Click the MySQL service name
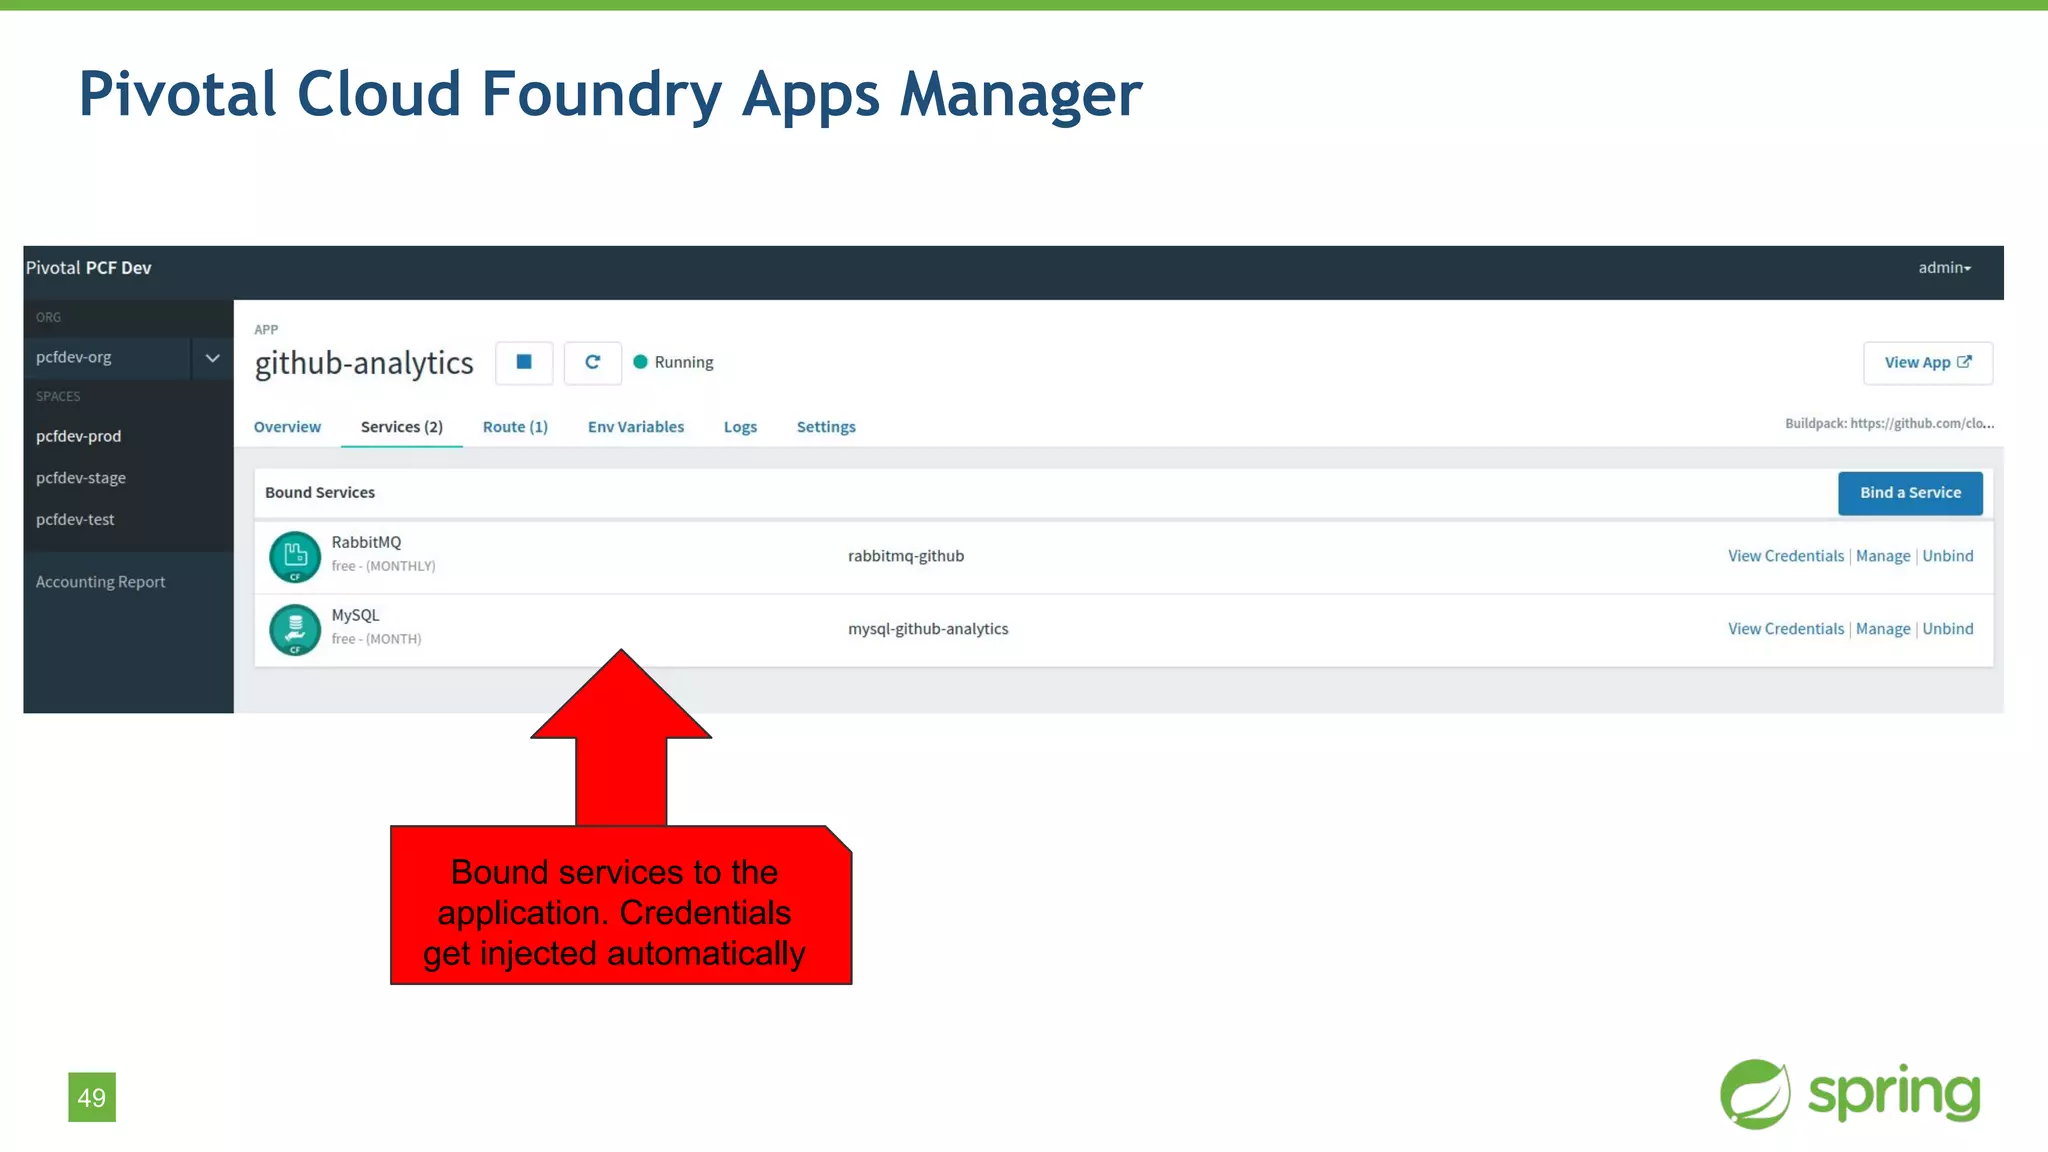 pyautogui.click(x=355, y=615)
